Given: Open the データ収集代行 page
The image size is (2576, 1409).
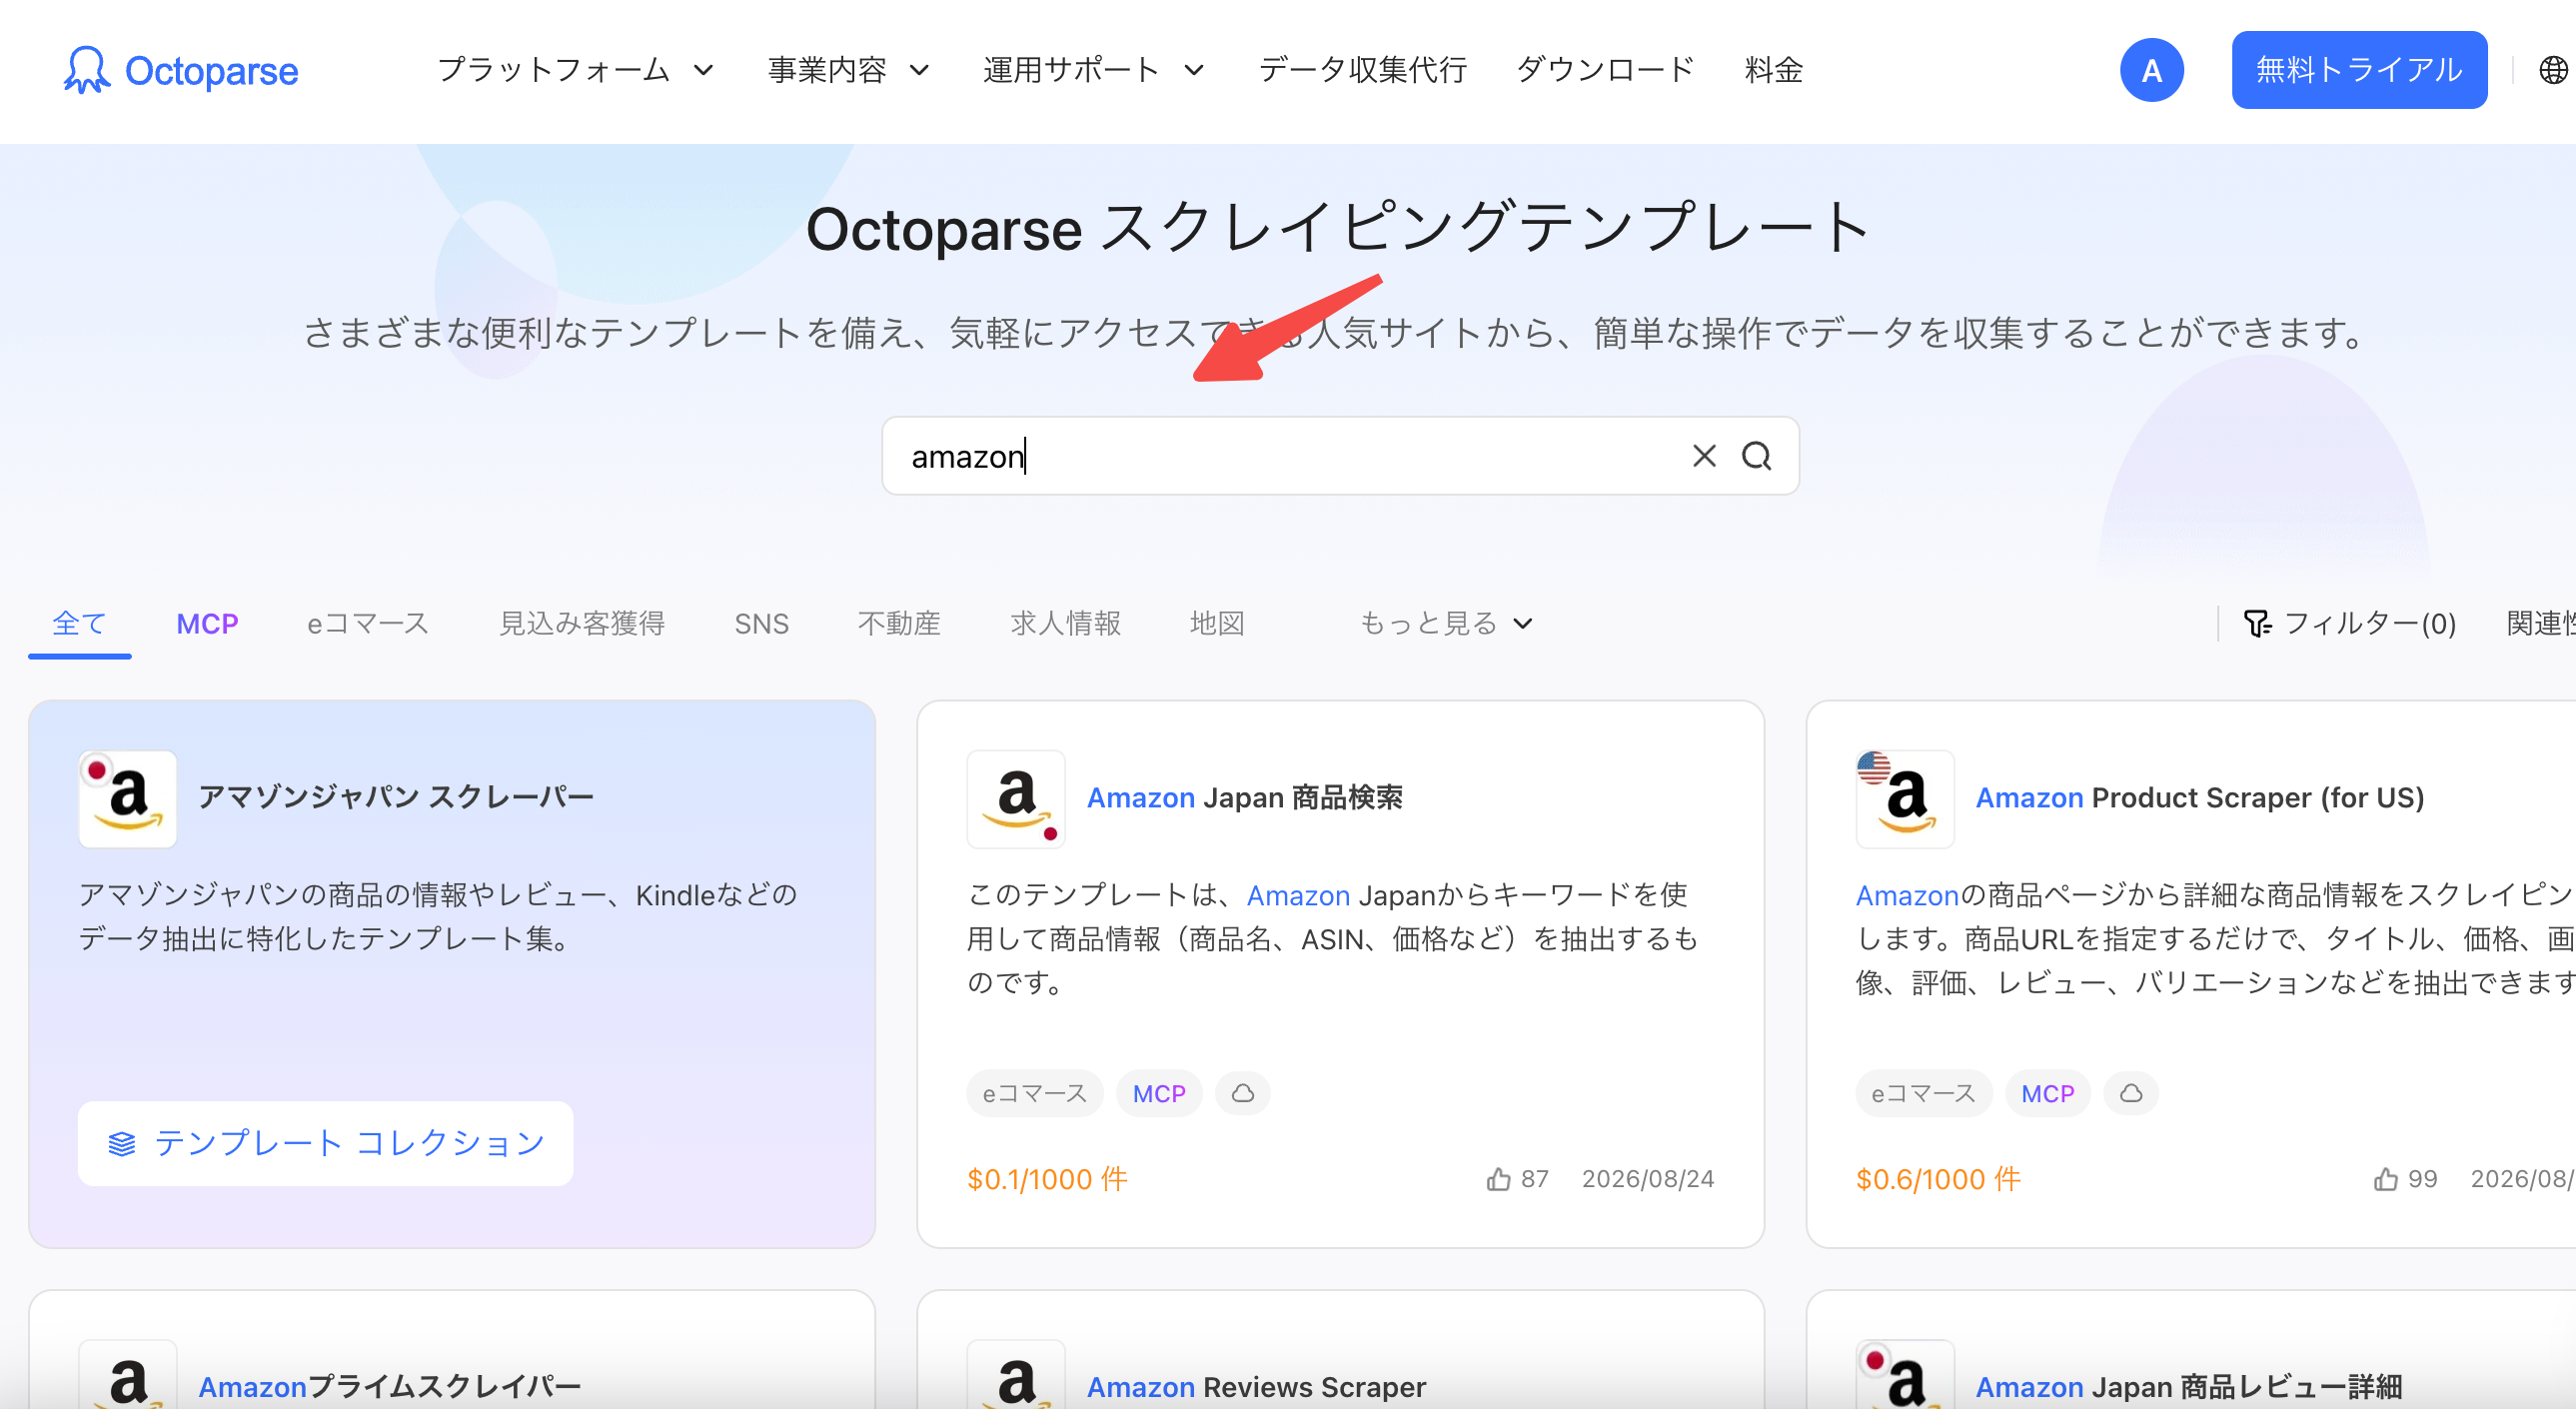Looking at the screenshot, I should pyautogui.click(x=1362, y=70).
